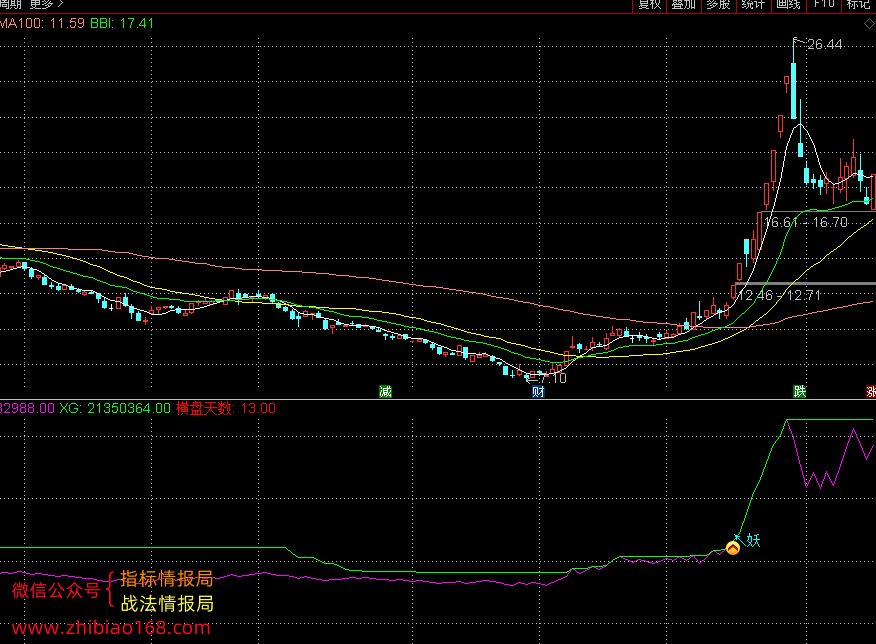The height and width of the screenshot is (644, 876).
Task: Click the 横盘天数: 13.00 indicator value
Action: 226,408
